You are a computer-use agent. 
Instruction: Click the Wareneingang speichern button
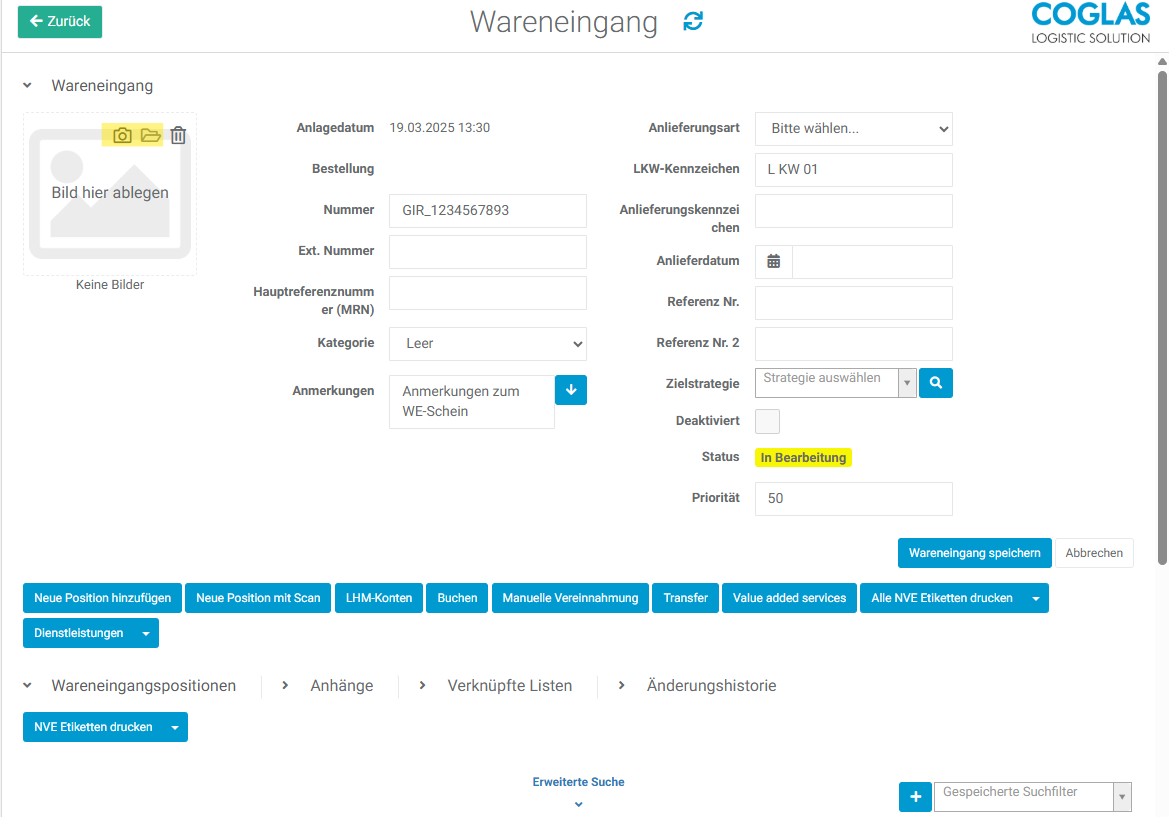pos(974,552)
